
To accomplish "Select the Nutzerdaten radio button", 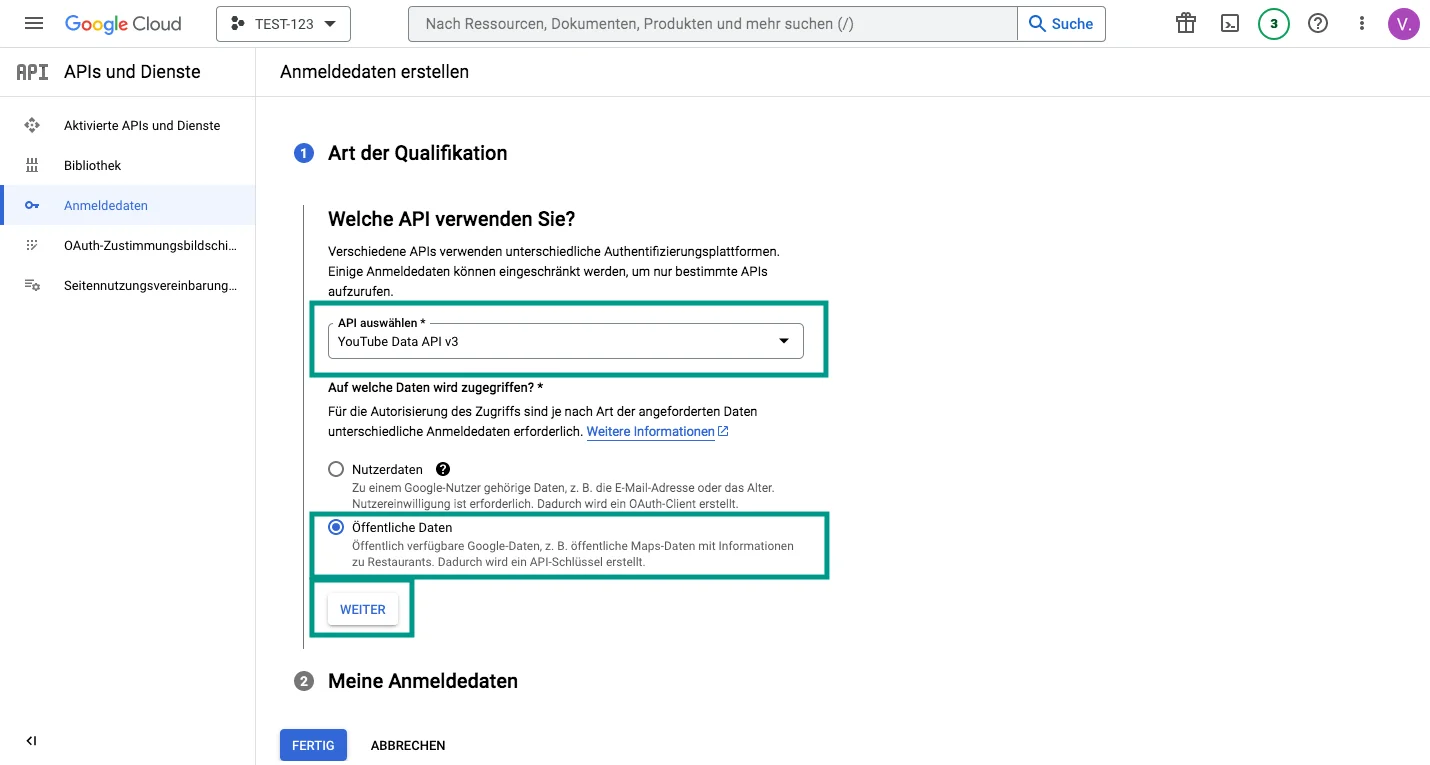I will [336, 468].
